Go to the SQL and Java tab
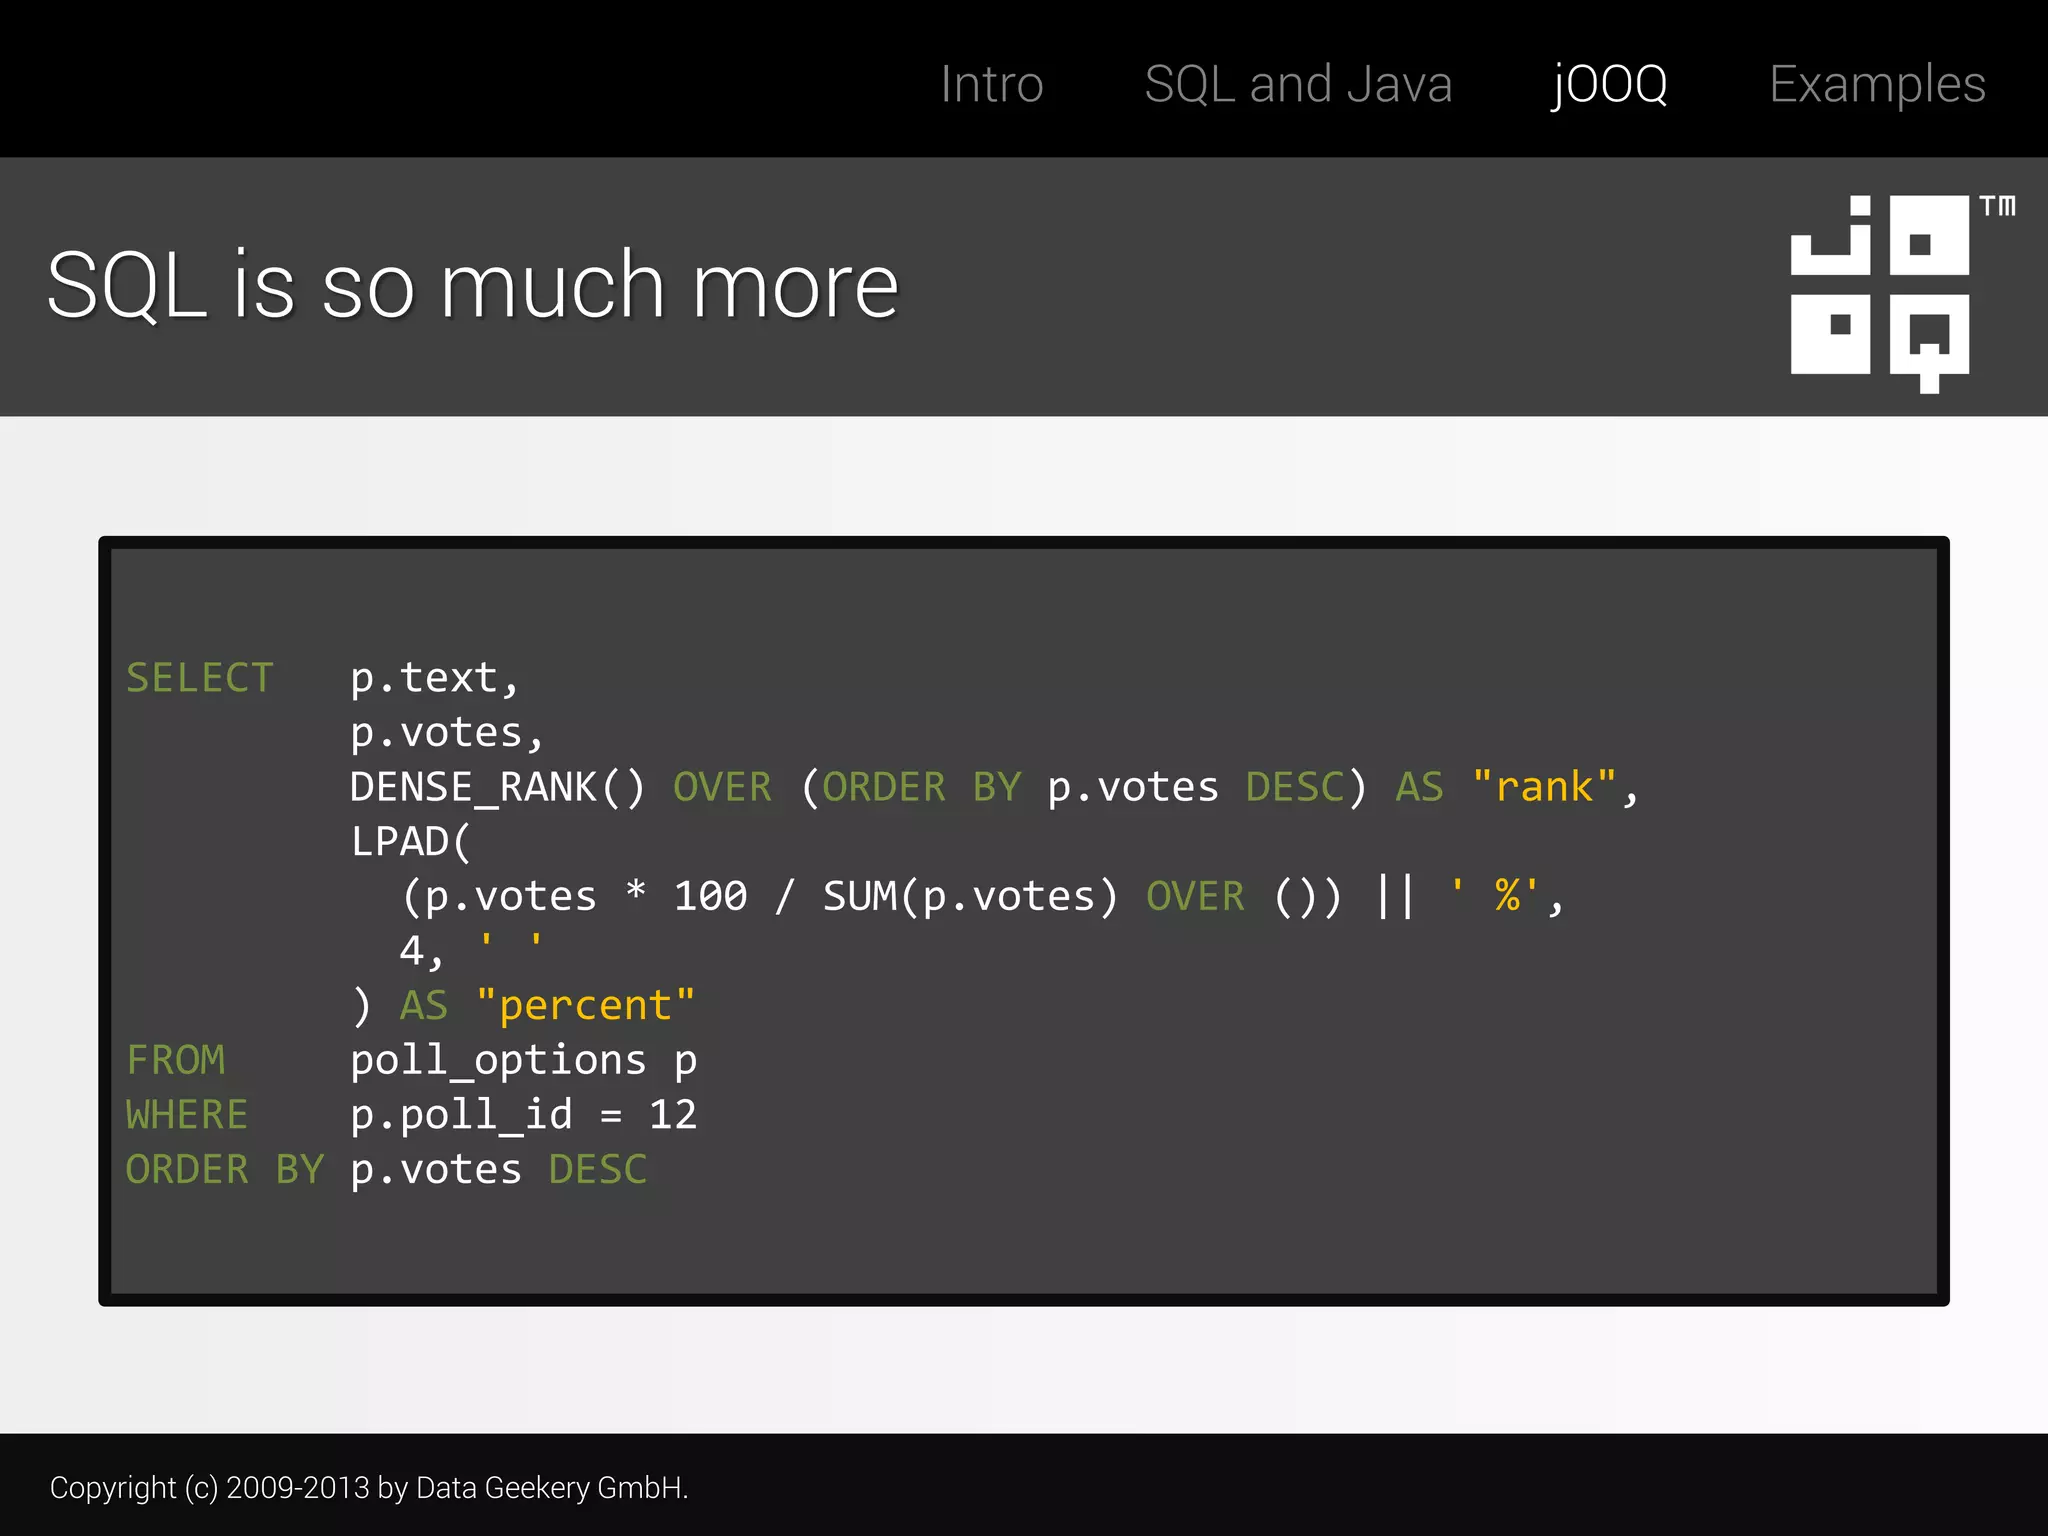 [x=1298, y=84]
